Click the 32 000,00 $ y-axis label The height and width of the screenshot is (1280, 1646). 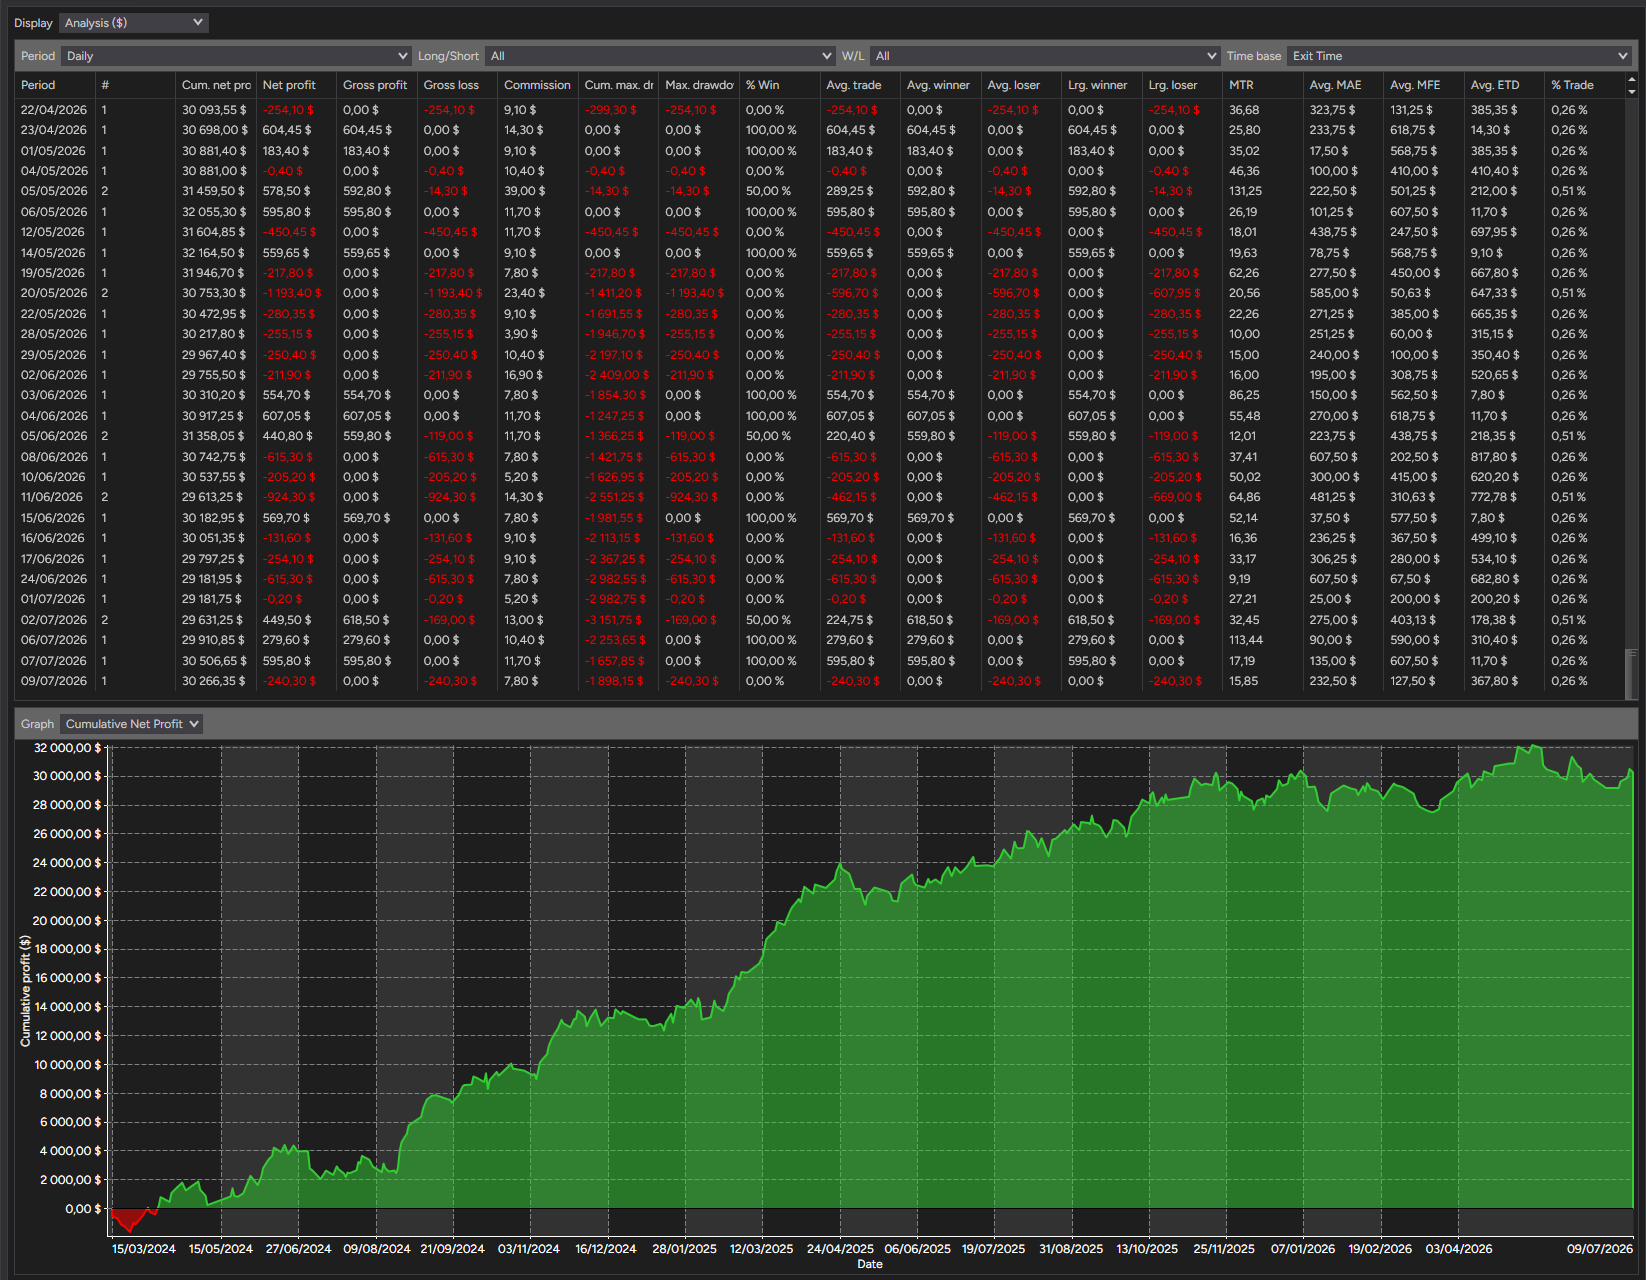pos(67,748)
